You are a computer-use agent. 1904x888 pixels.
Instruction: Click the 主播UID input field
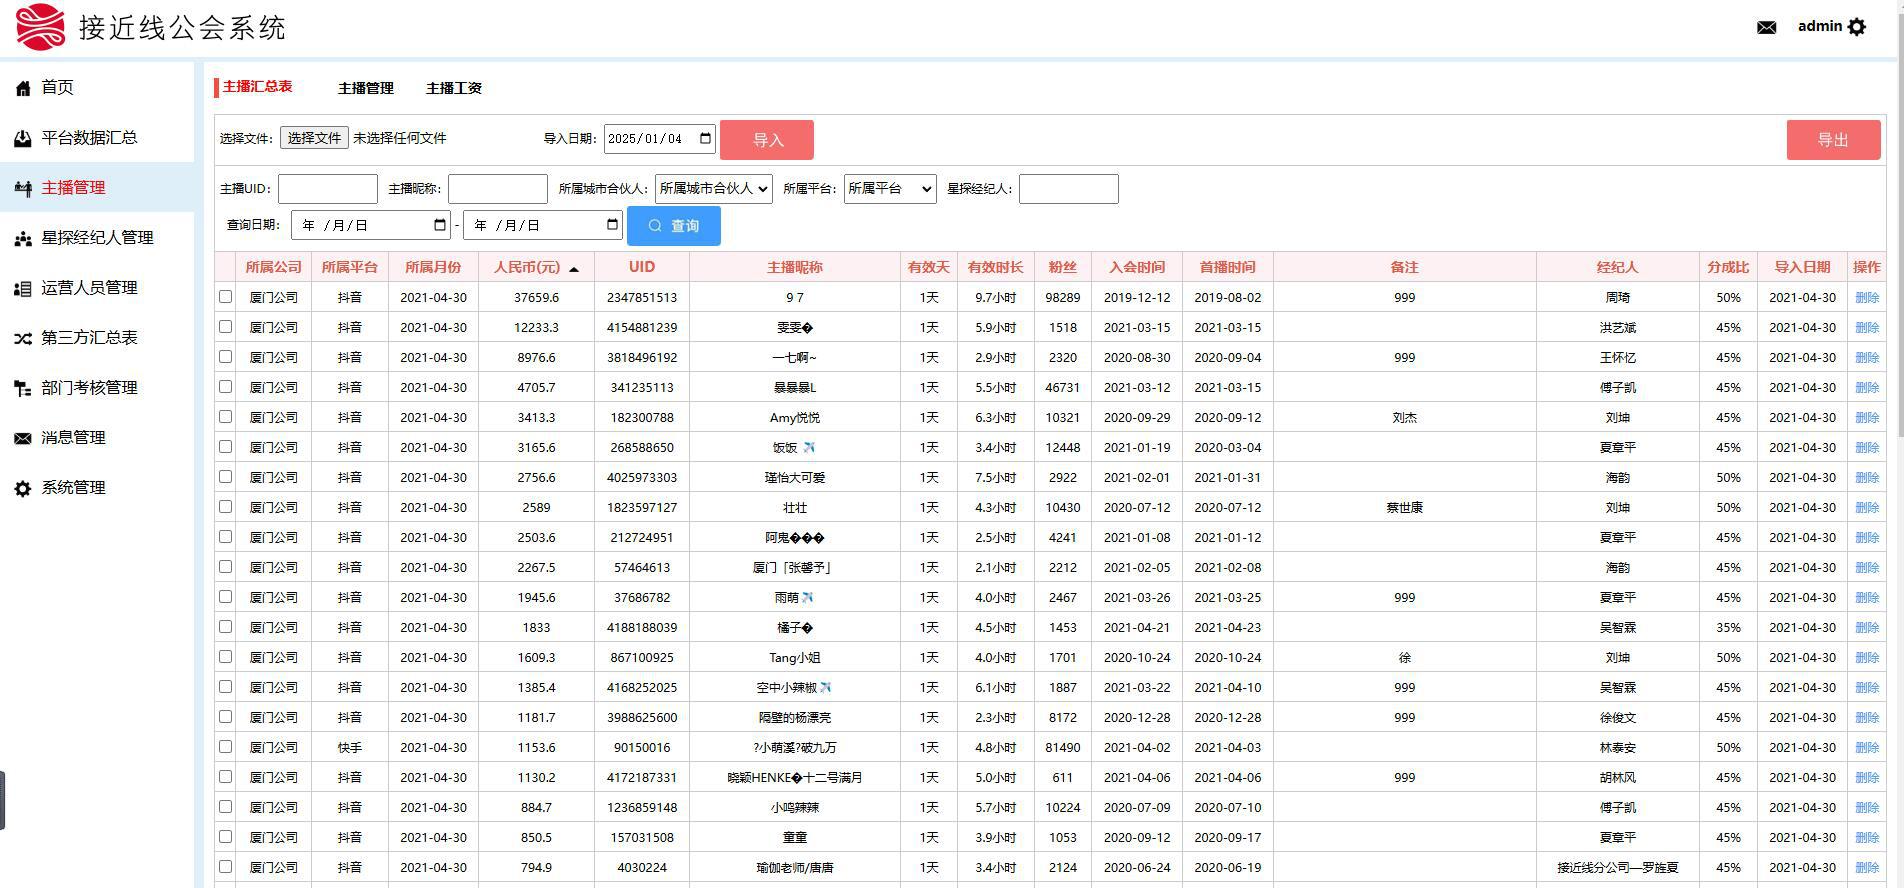click(327, 189)
